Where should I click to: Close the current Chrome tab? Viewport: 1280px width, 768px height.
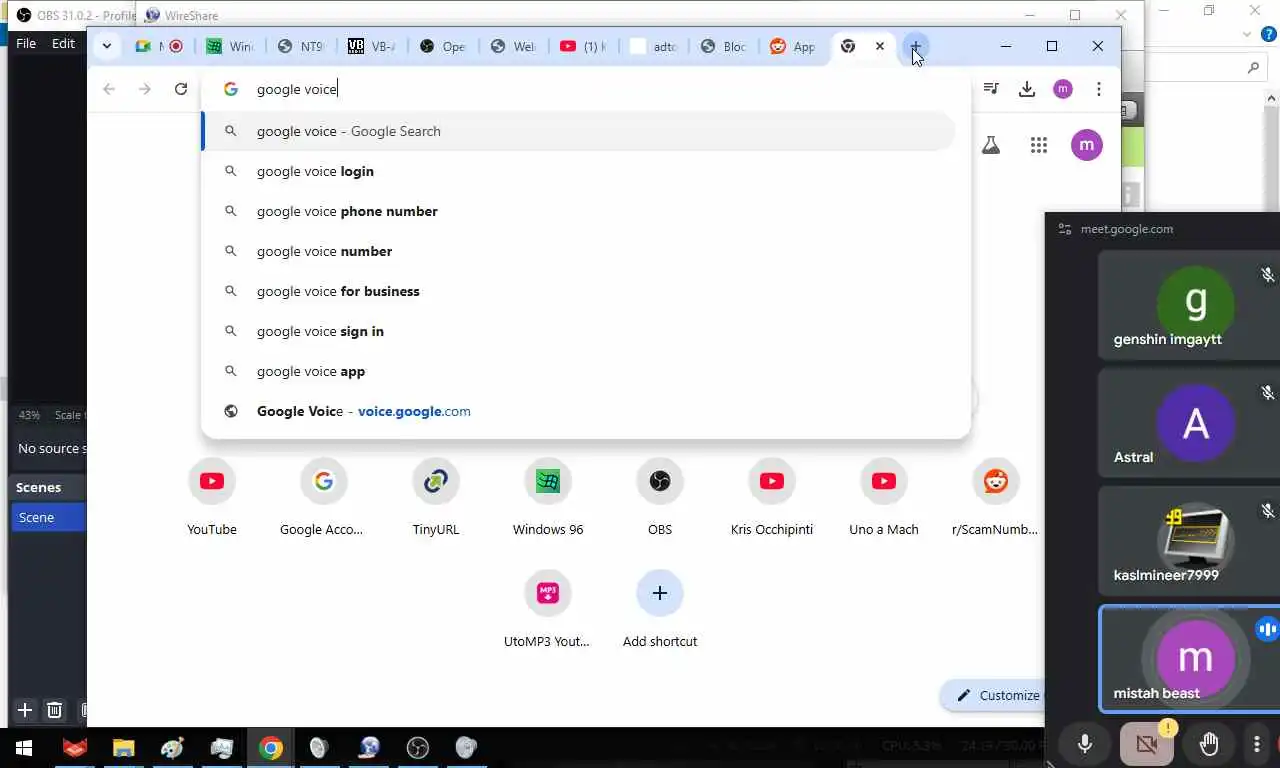880,46
